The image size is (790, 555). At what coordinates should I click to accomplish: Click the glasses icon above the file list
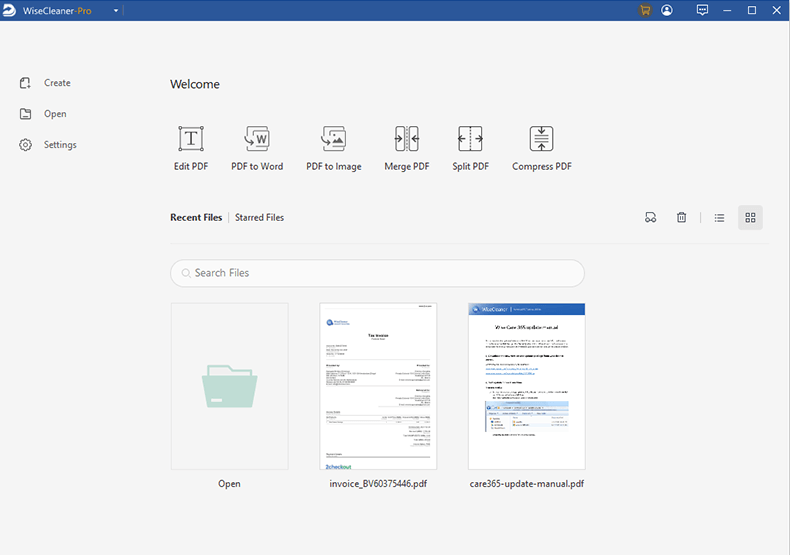[650, 218]
